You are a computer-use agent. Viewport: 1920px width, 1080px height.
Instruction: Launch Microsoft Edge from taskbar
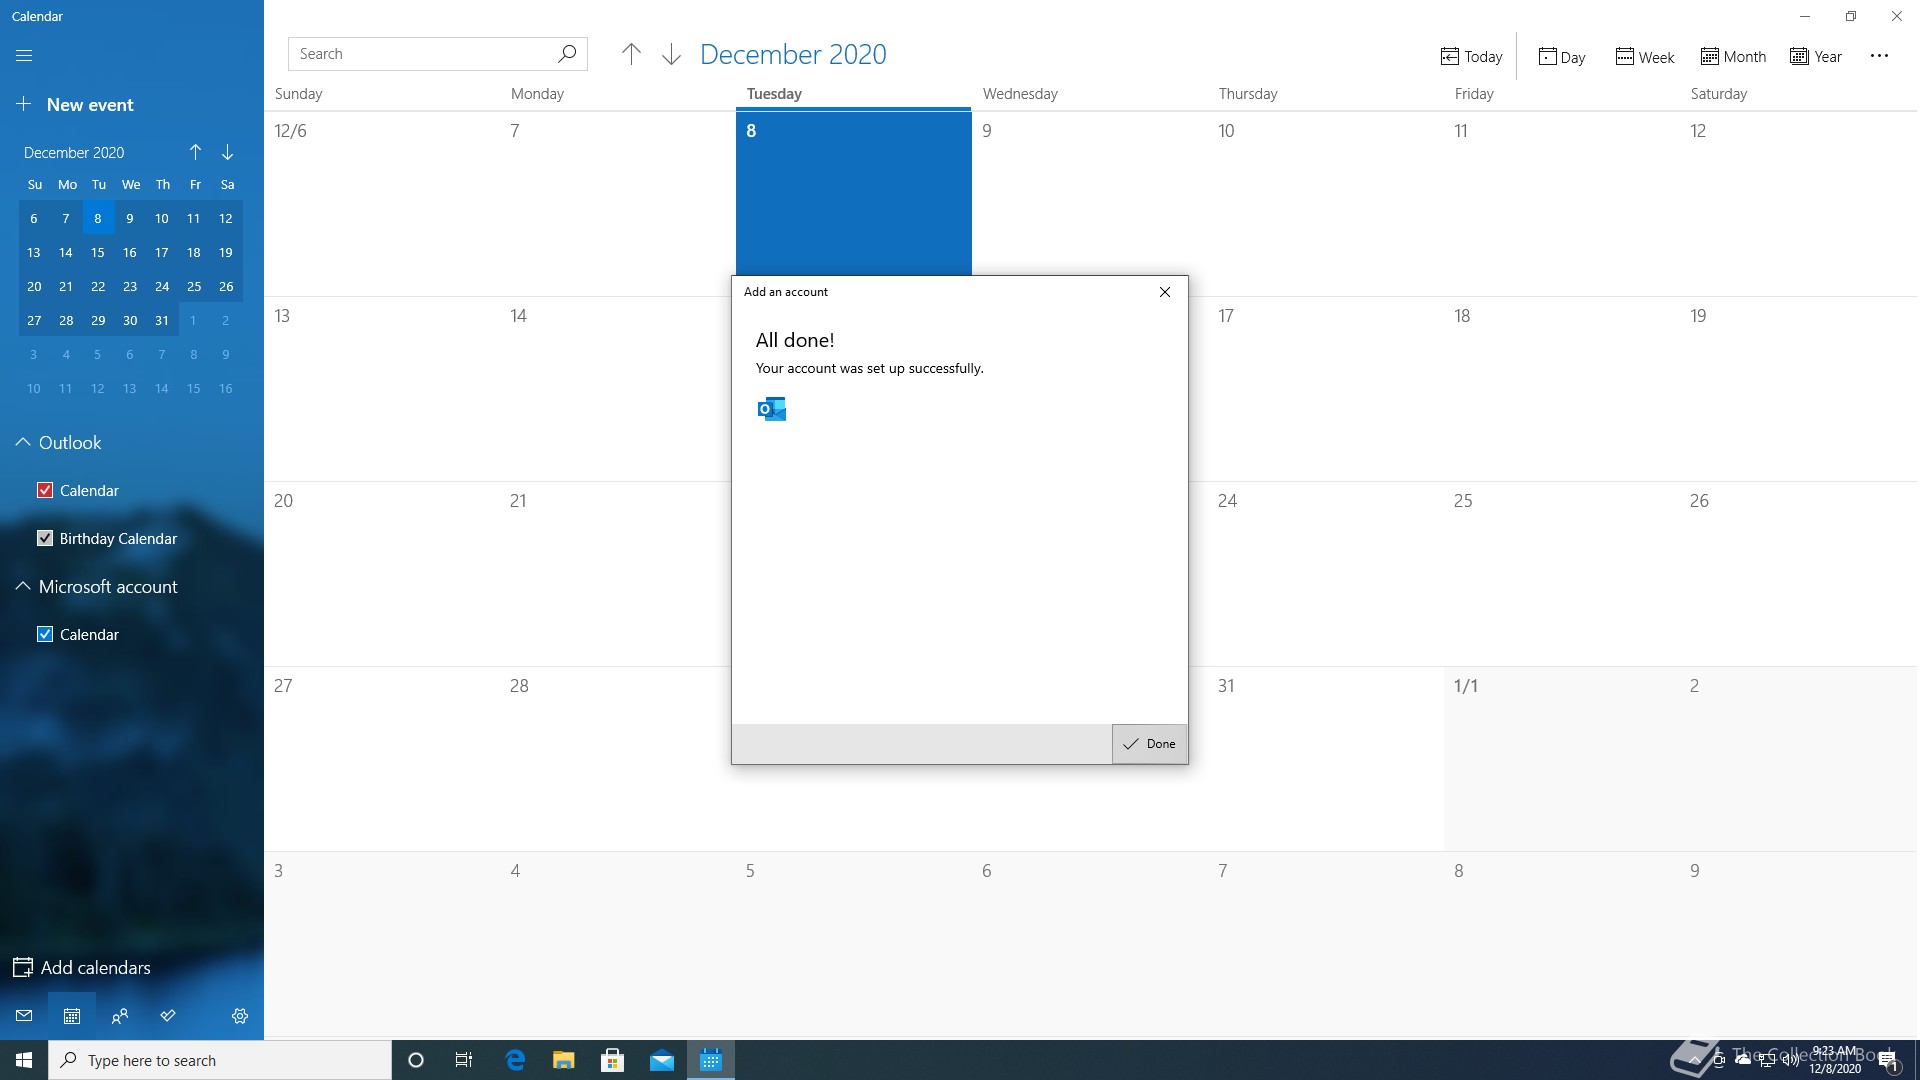click(515, 1060)
